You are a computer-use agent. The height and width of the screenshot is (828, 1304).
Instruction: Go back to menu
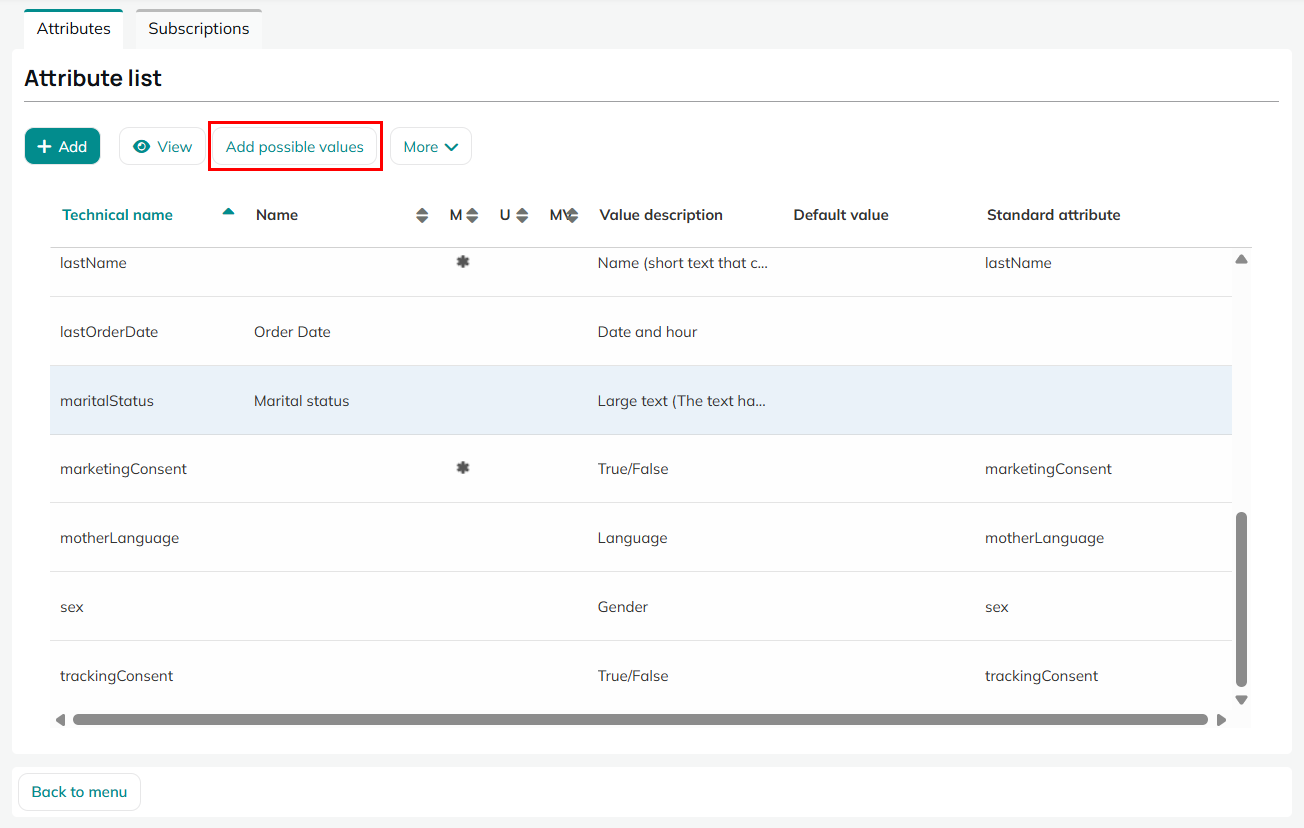[79, 792]
